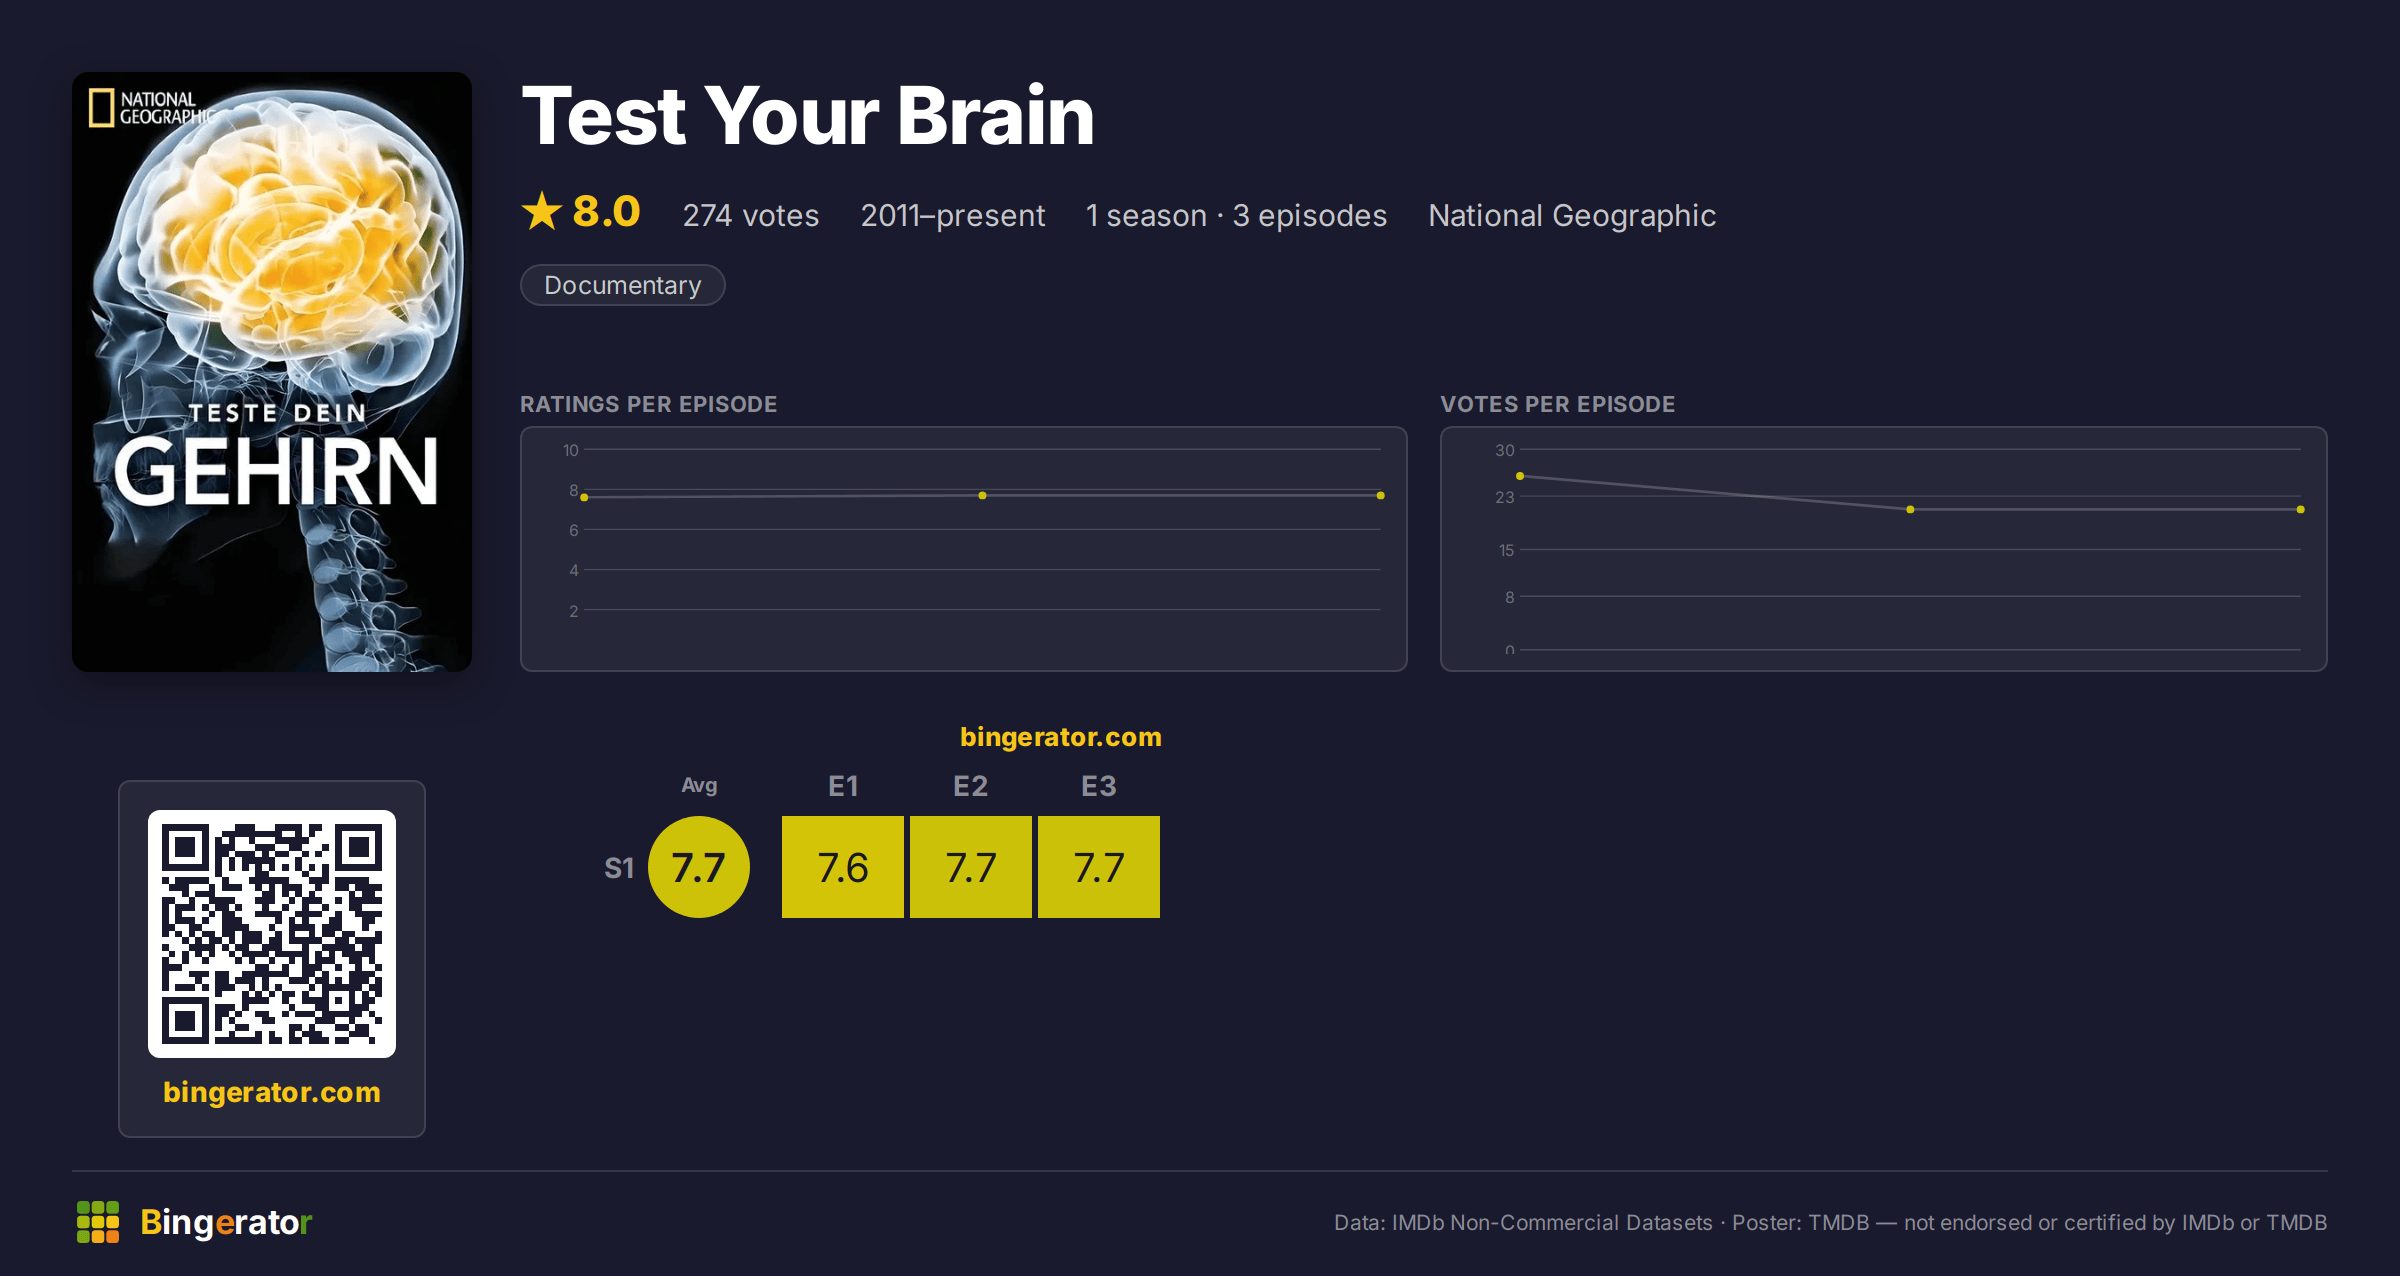
Task: Click first data point in ratings chart
Action: pyautogui.click(x=584, y=497)
